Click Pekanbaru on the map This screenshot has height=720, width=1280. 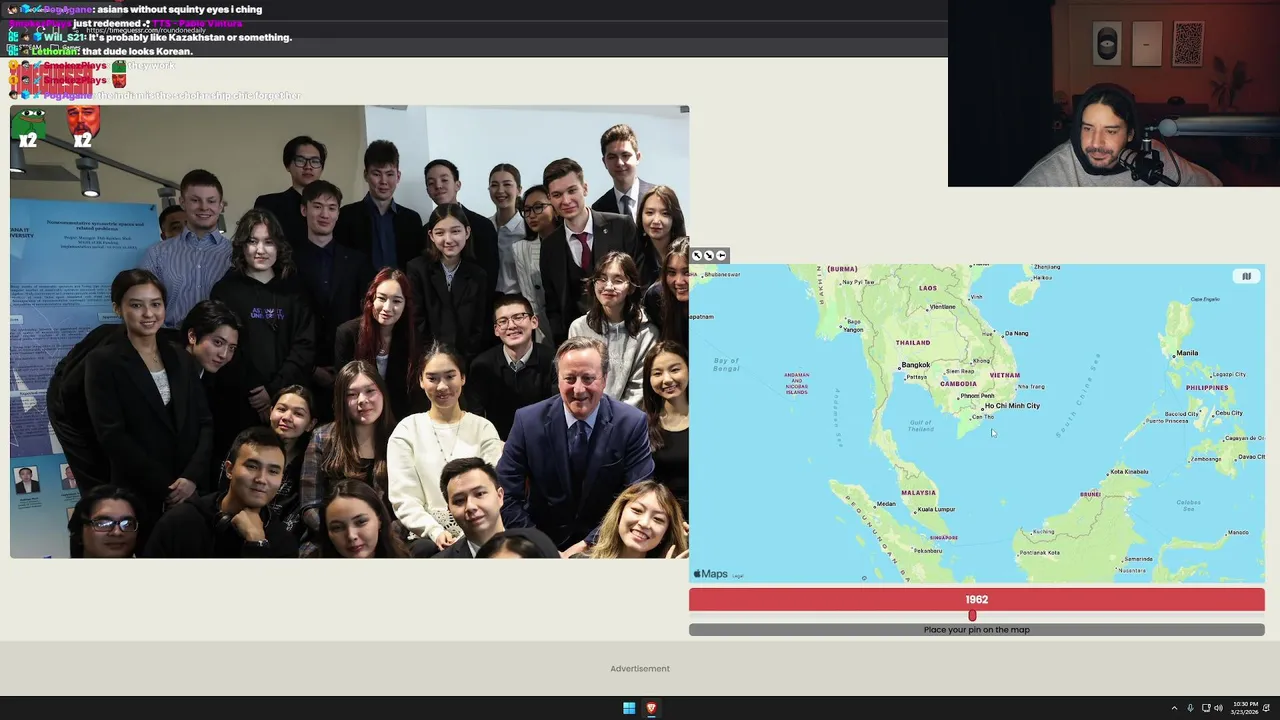click(x=927, y=550)
